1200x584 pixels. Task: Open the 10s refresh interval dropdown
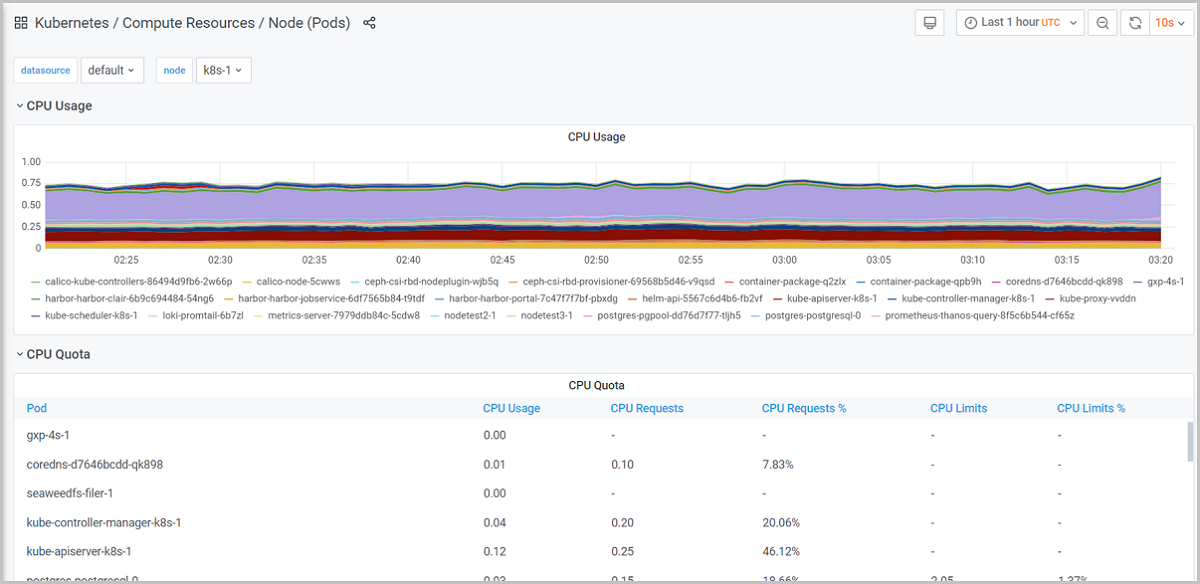[1168, 23]
